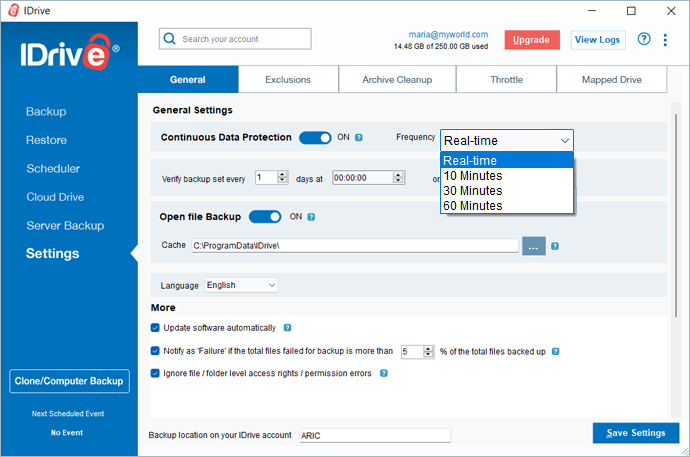Go to Backup in the sidebar
The width and height of the screenshot is (690, 457).
coord(46,112)
